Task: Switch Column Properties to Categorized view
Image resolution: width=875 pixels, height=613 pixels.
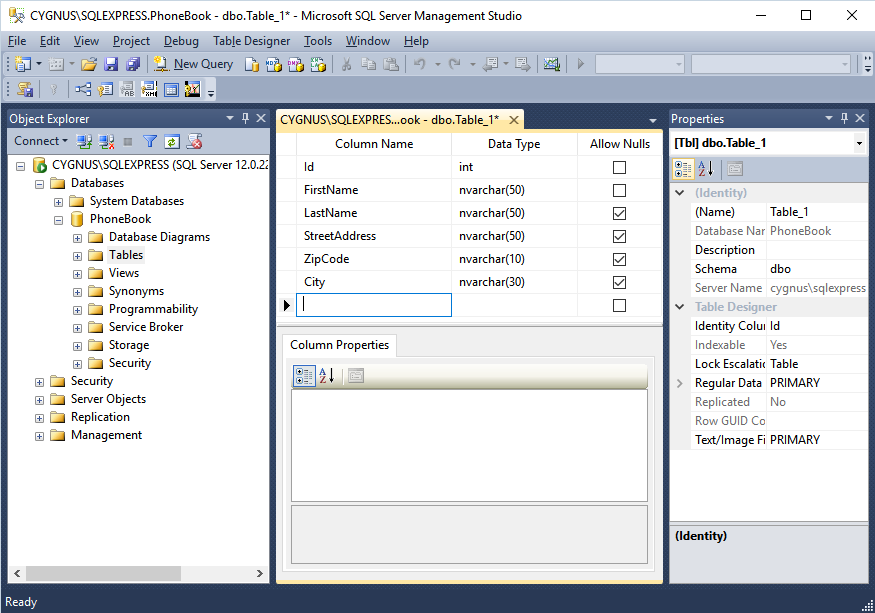Action: [304, 376]
